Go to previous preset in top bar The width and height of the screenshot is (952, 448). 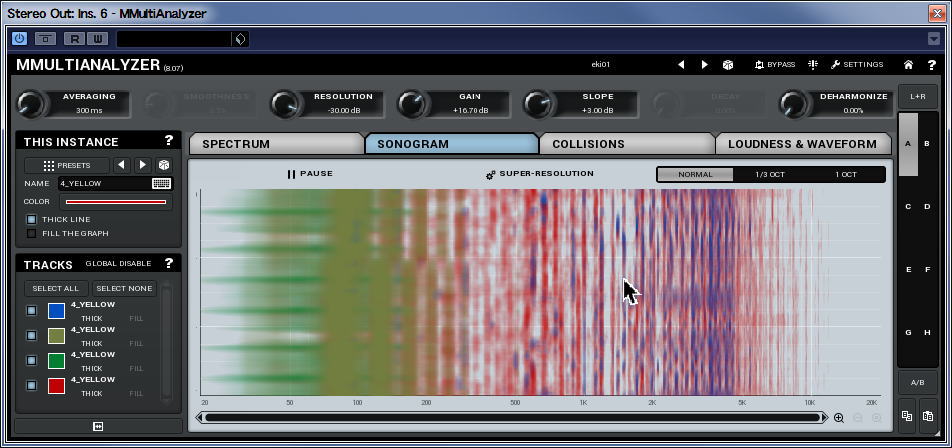(x=681, y=64)
